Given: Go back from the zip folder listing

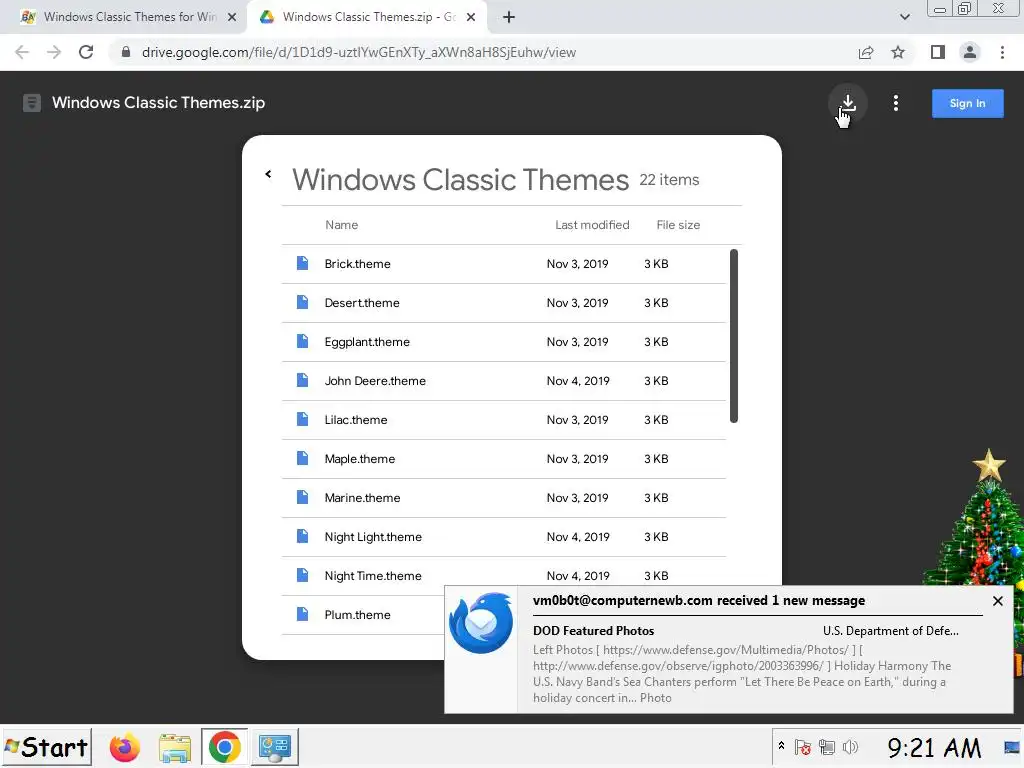Looking at the screenshot, I should tap(268, 174).
